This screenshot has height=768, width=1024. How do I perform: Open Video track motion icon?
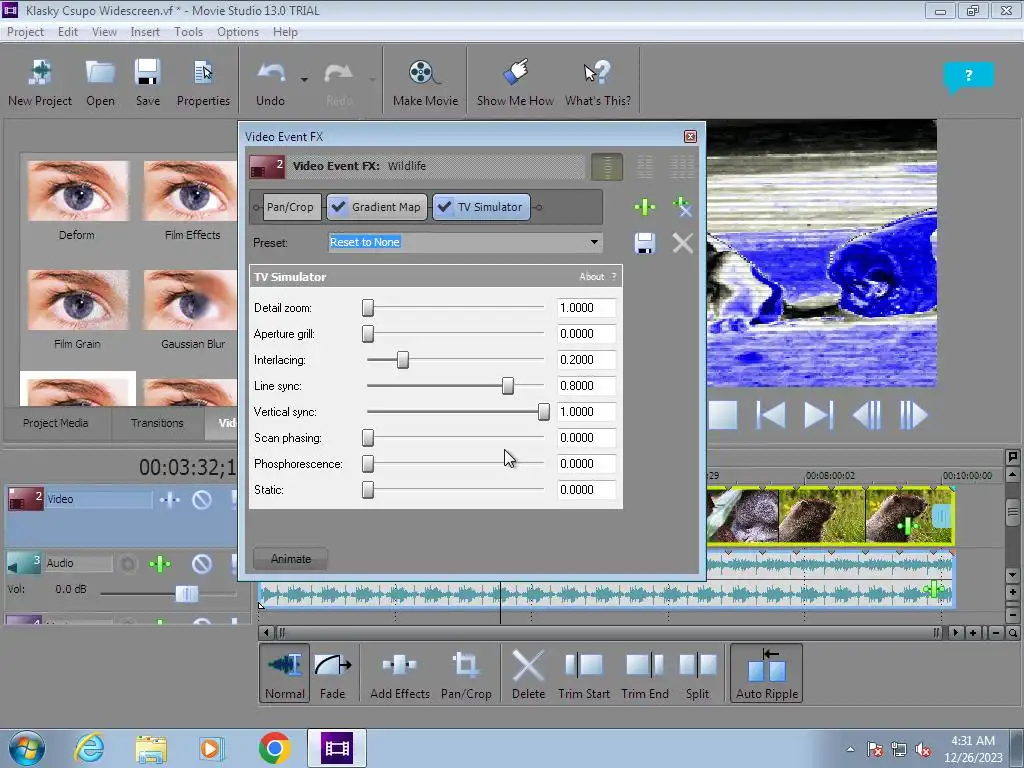(170, 500)
